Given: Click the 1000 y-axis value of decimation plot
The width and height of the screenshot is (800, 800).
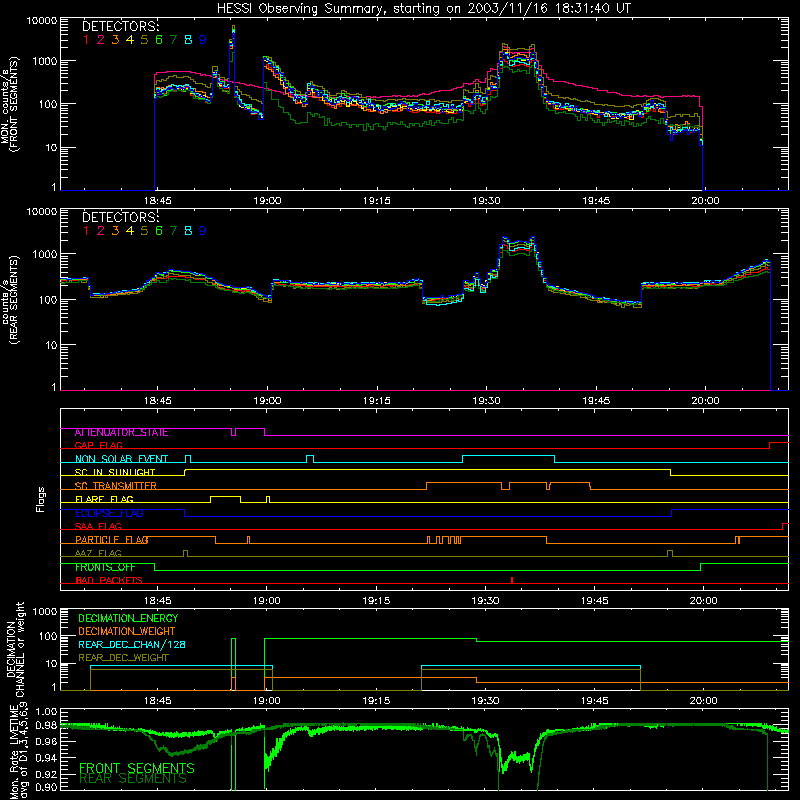Looking at the screenshot, I should pyautogui.click(x=45, y=612).
